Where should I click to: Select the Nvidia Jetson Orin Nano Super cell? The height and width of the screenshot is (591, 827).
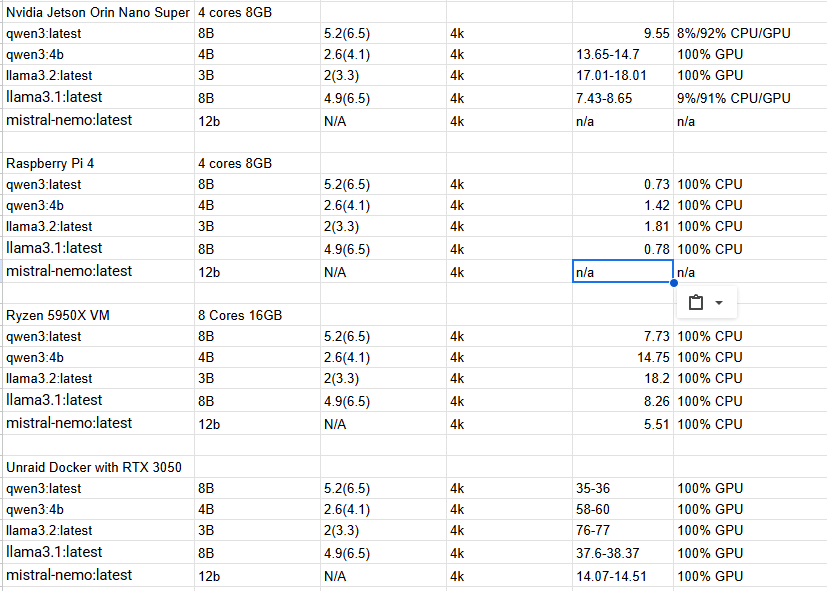click(x=98, y=12)
